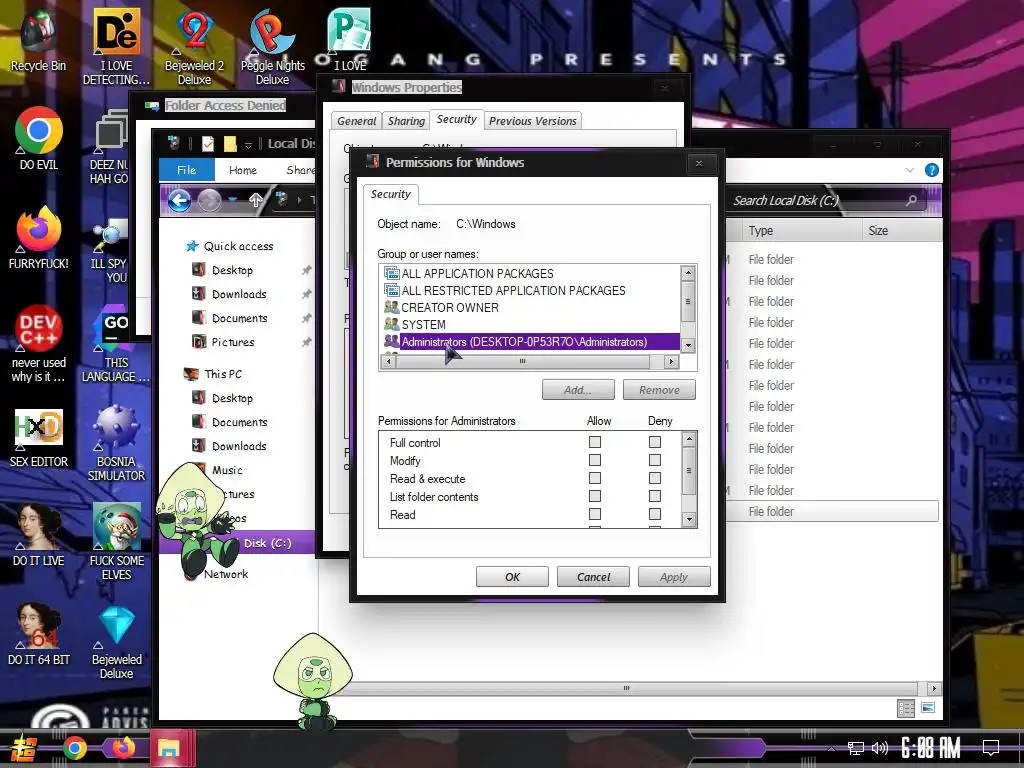
Task: Click the Apply button
Action: pos(674,577)
